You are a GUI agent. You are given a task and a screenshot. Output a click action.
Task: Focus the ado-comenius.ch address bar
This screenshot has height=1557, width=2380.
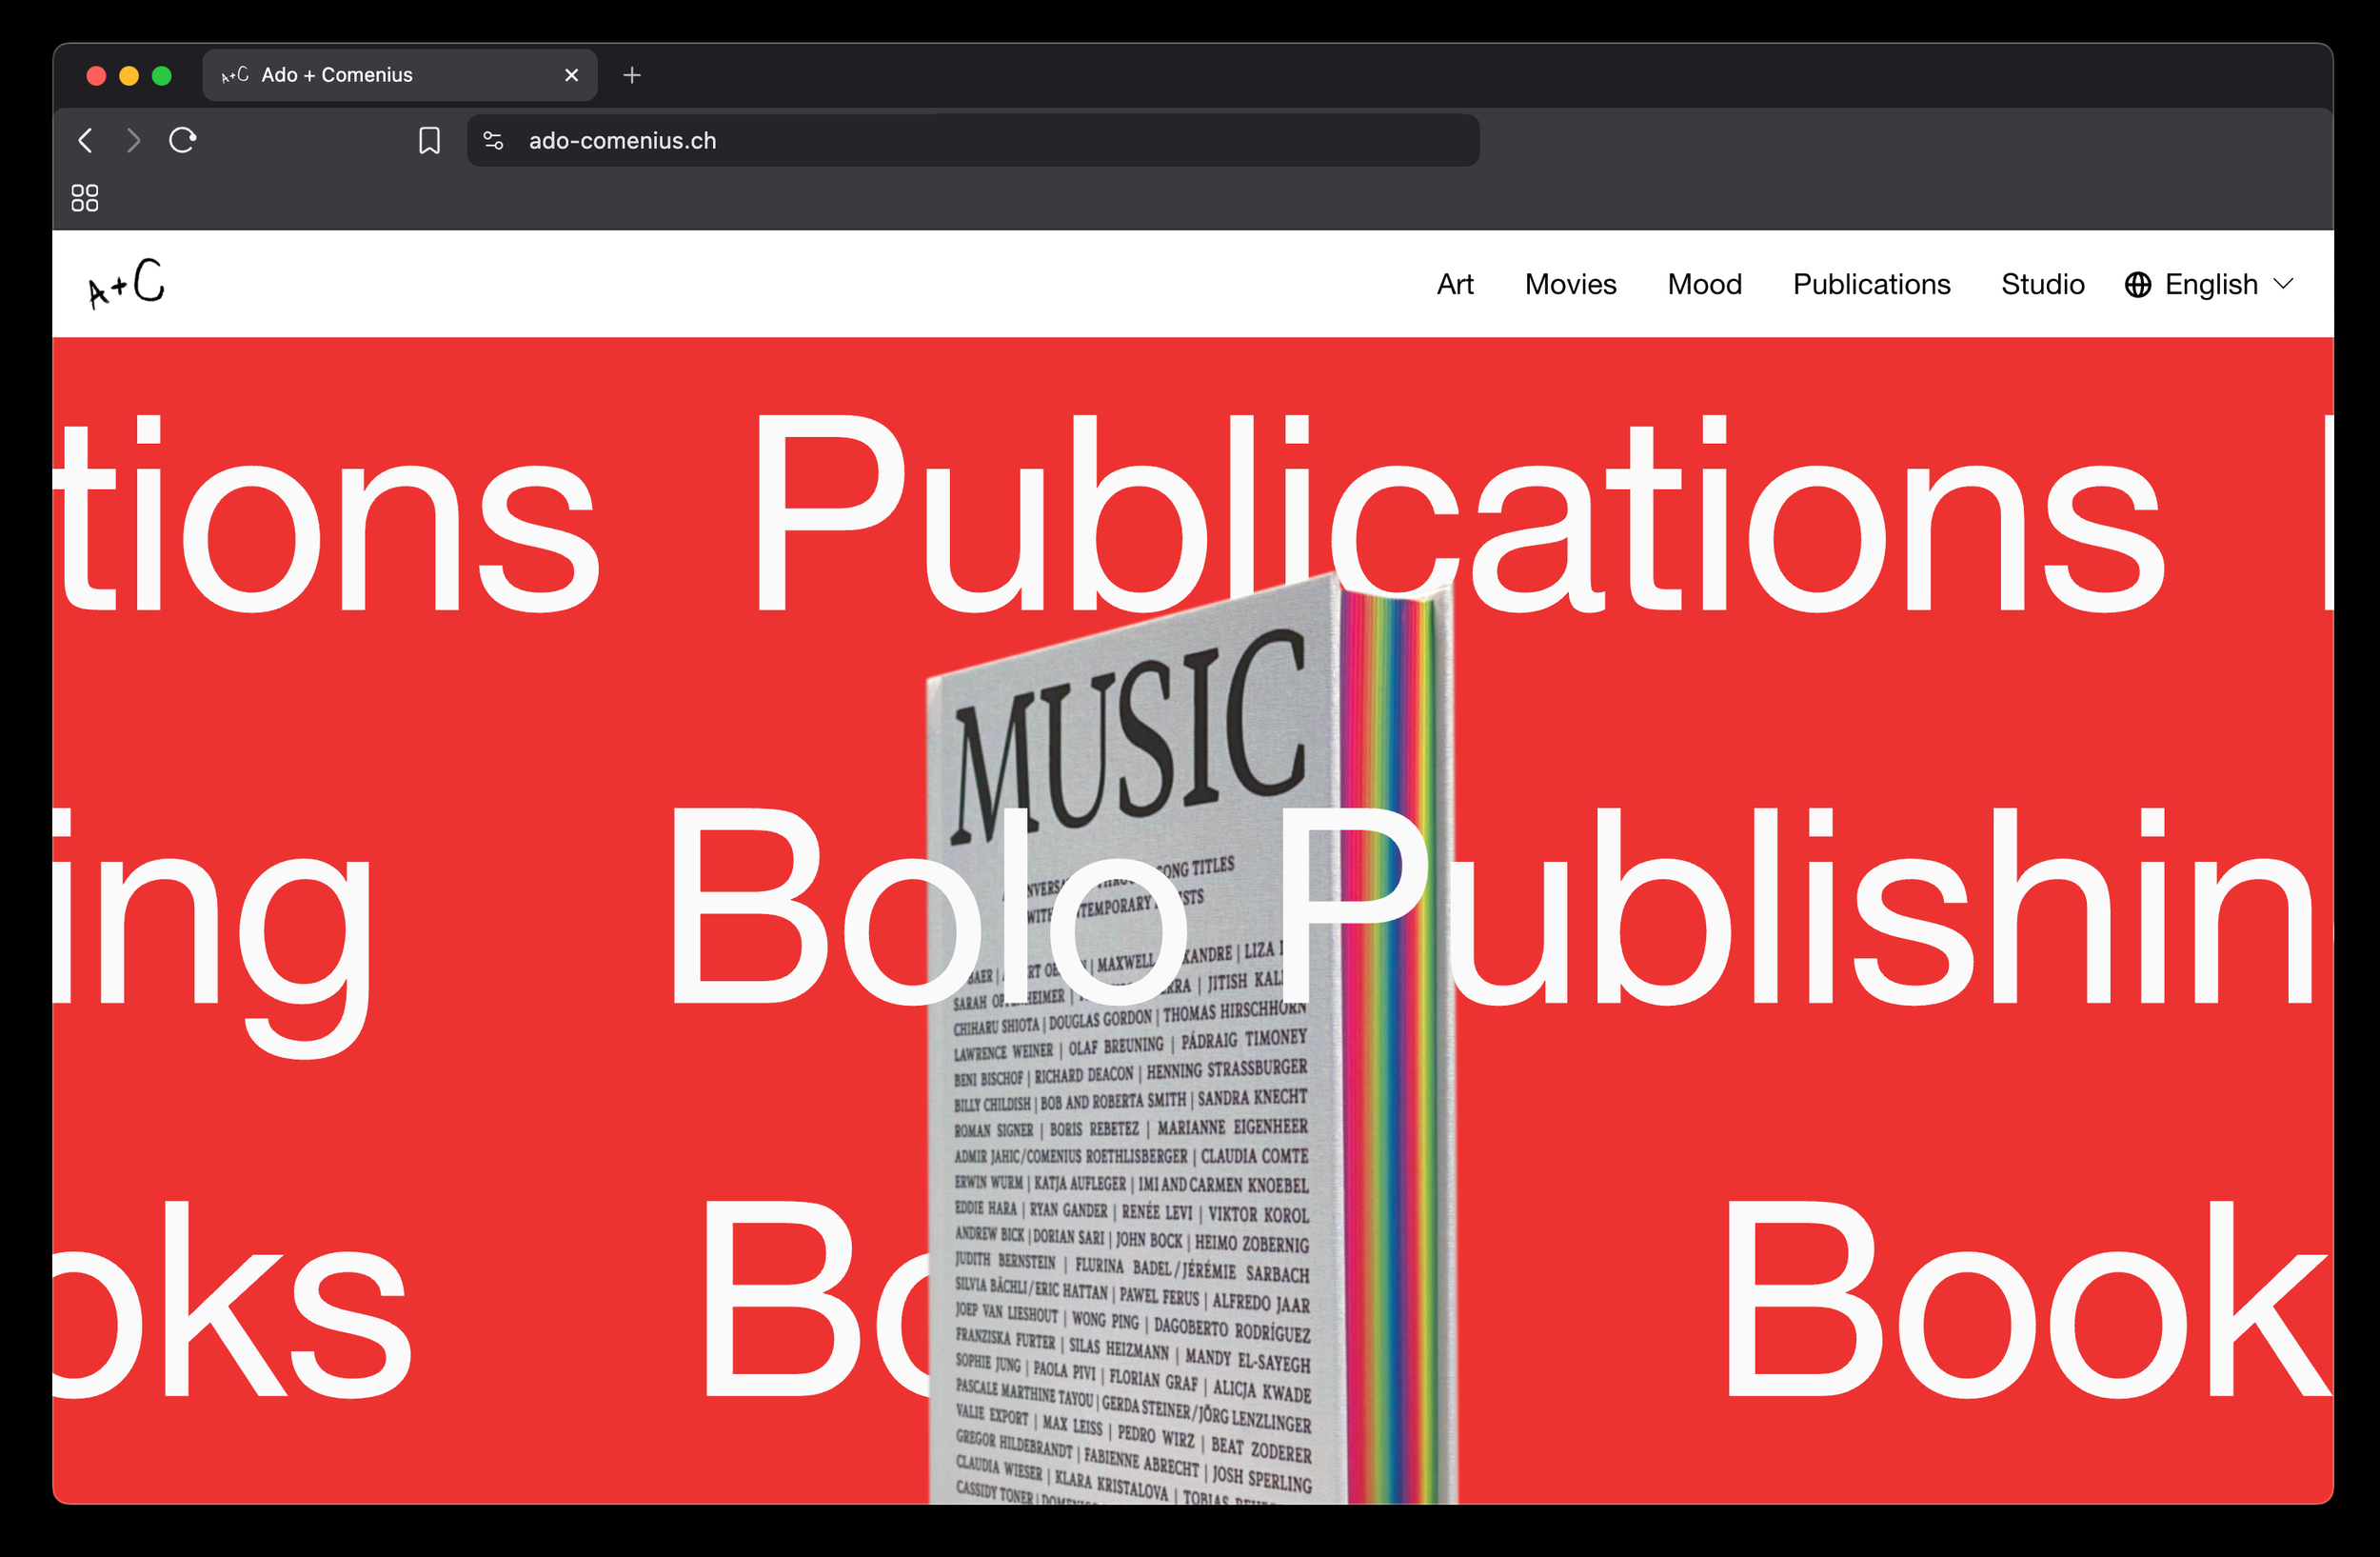pos(972,141)
